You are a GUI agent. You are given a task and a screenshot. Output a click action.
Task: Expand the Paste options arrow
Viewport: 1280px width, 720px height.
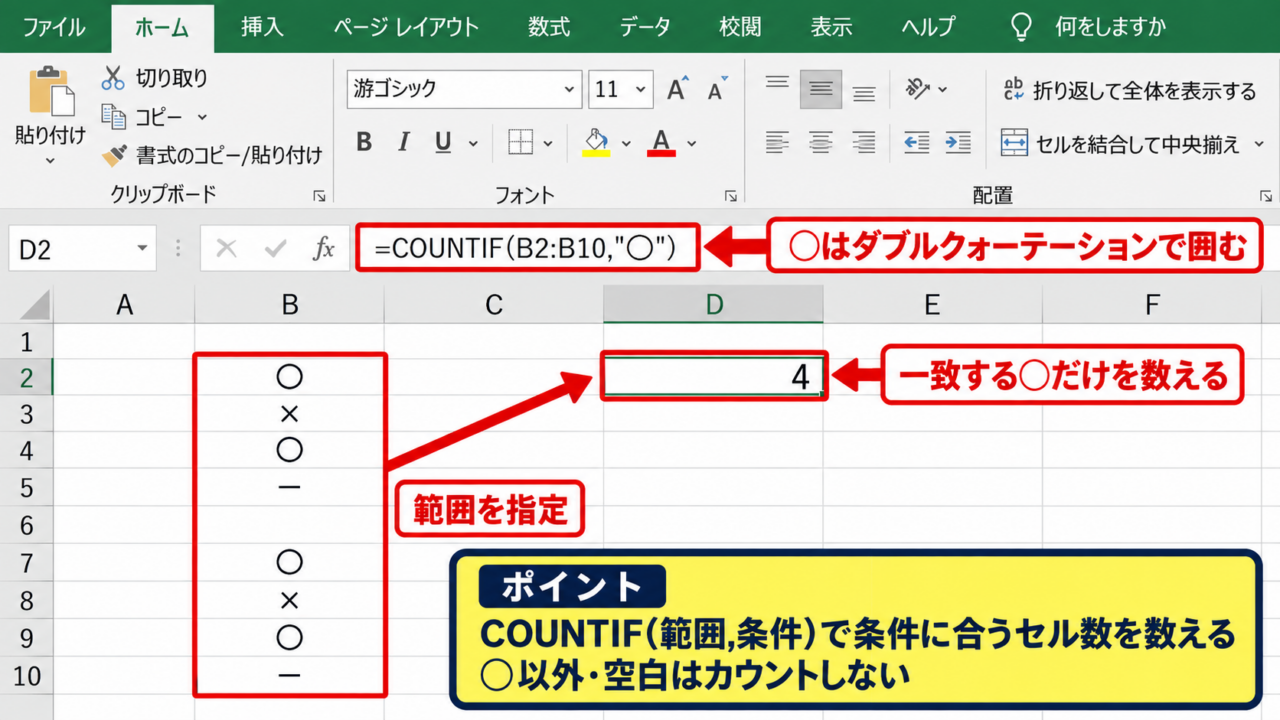[50, 160]
